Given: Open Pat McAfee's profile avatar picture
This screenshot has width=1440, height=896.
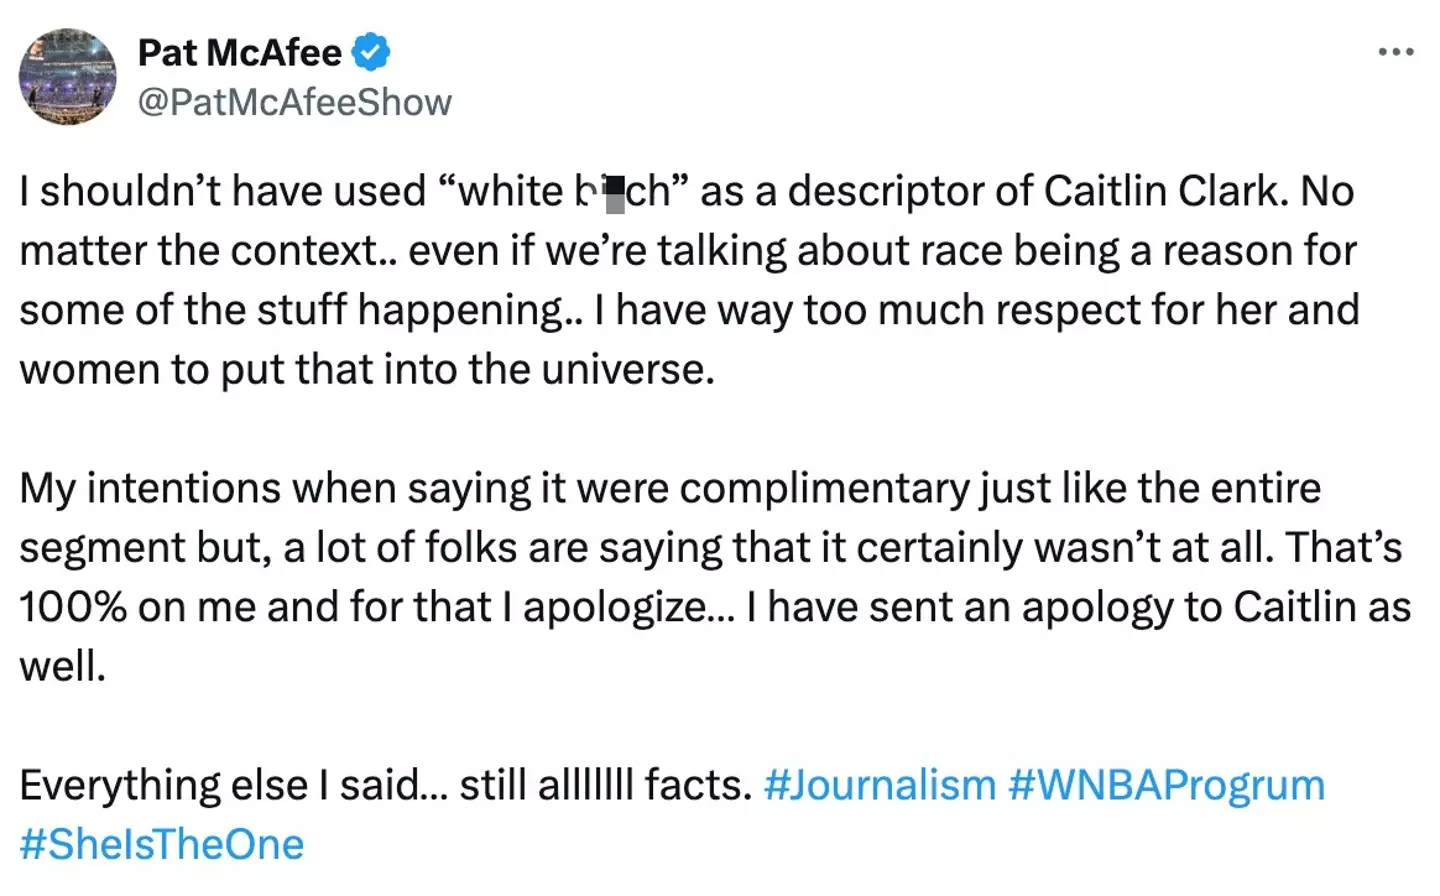Looking at the screenshot, I should (68, 77).
